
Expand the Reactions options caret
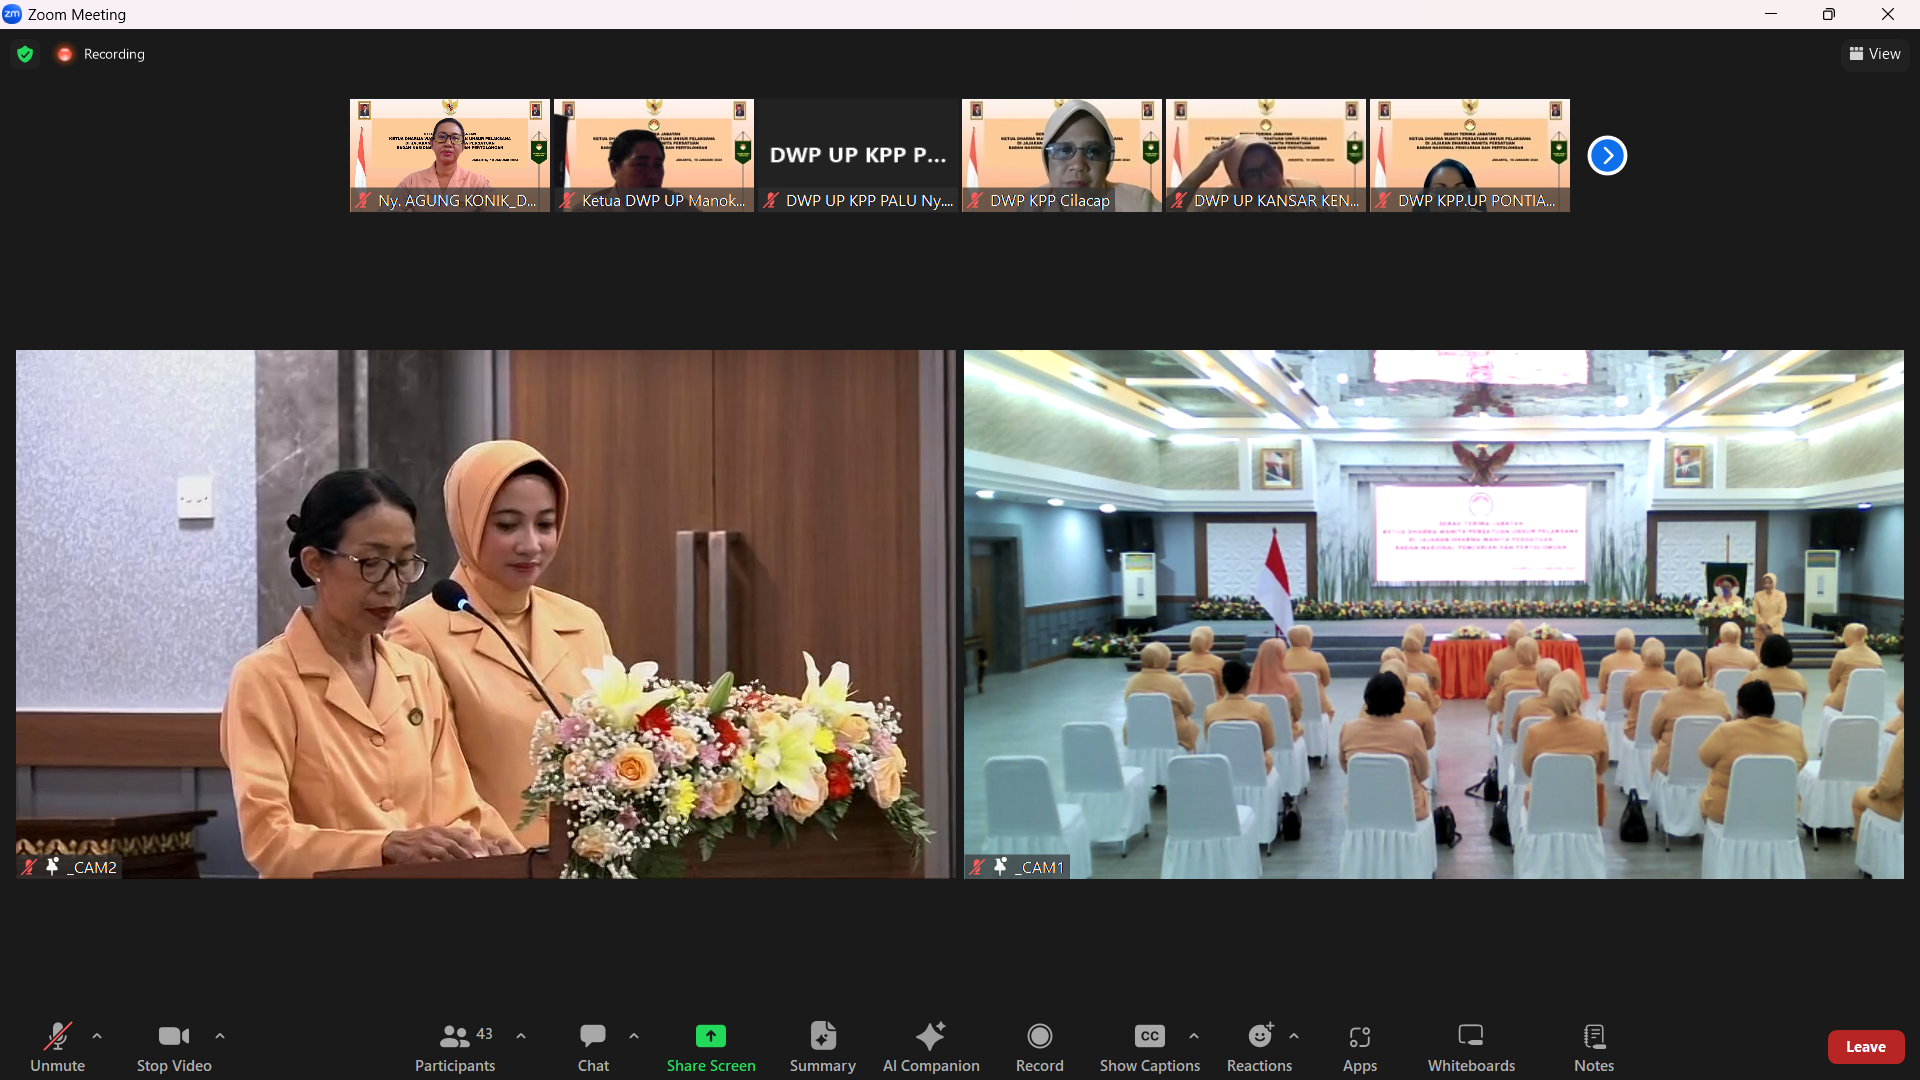[x=1294, y=1036]
